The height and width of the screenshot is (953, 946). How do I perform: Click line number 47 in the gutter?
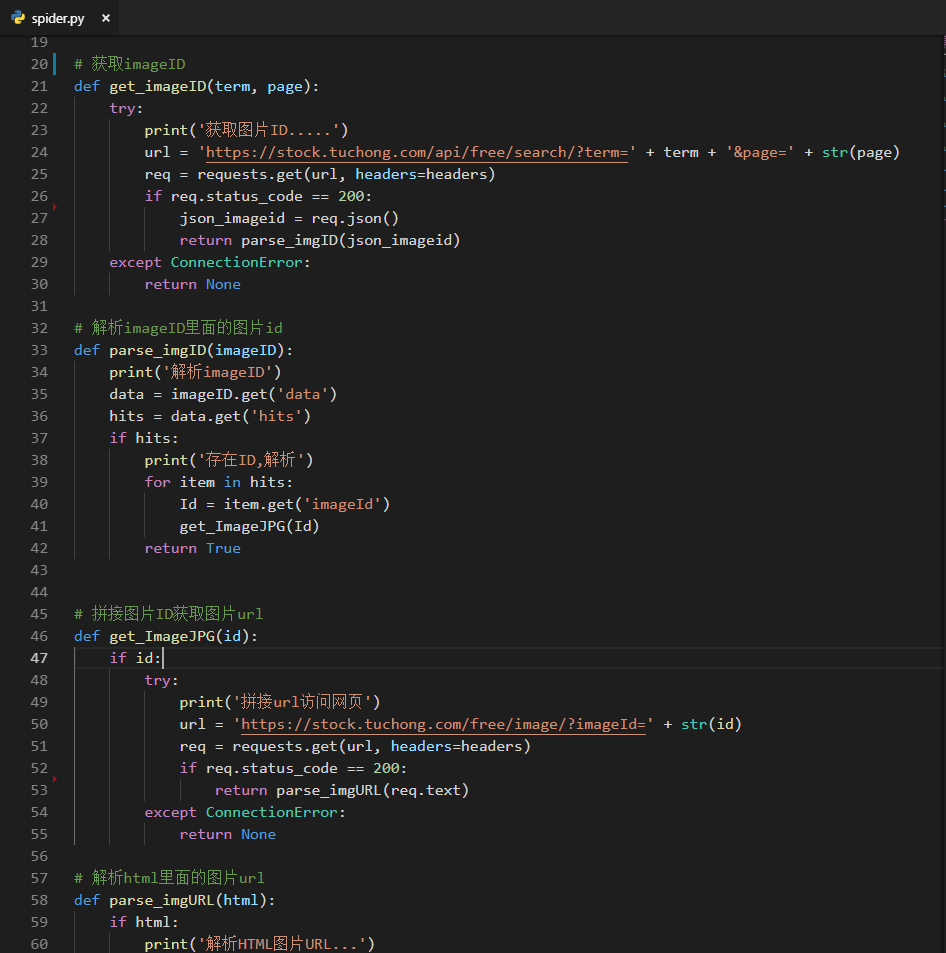pyautogui.click(x=39, y=658)
